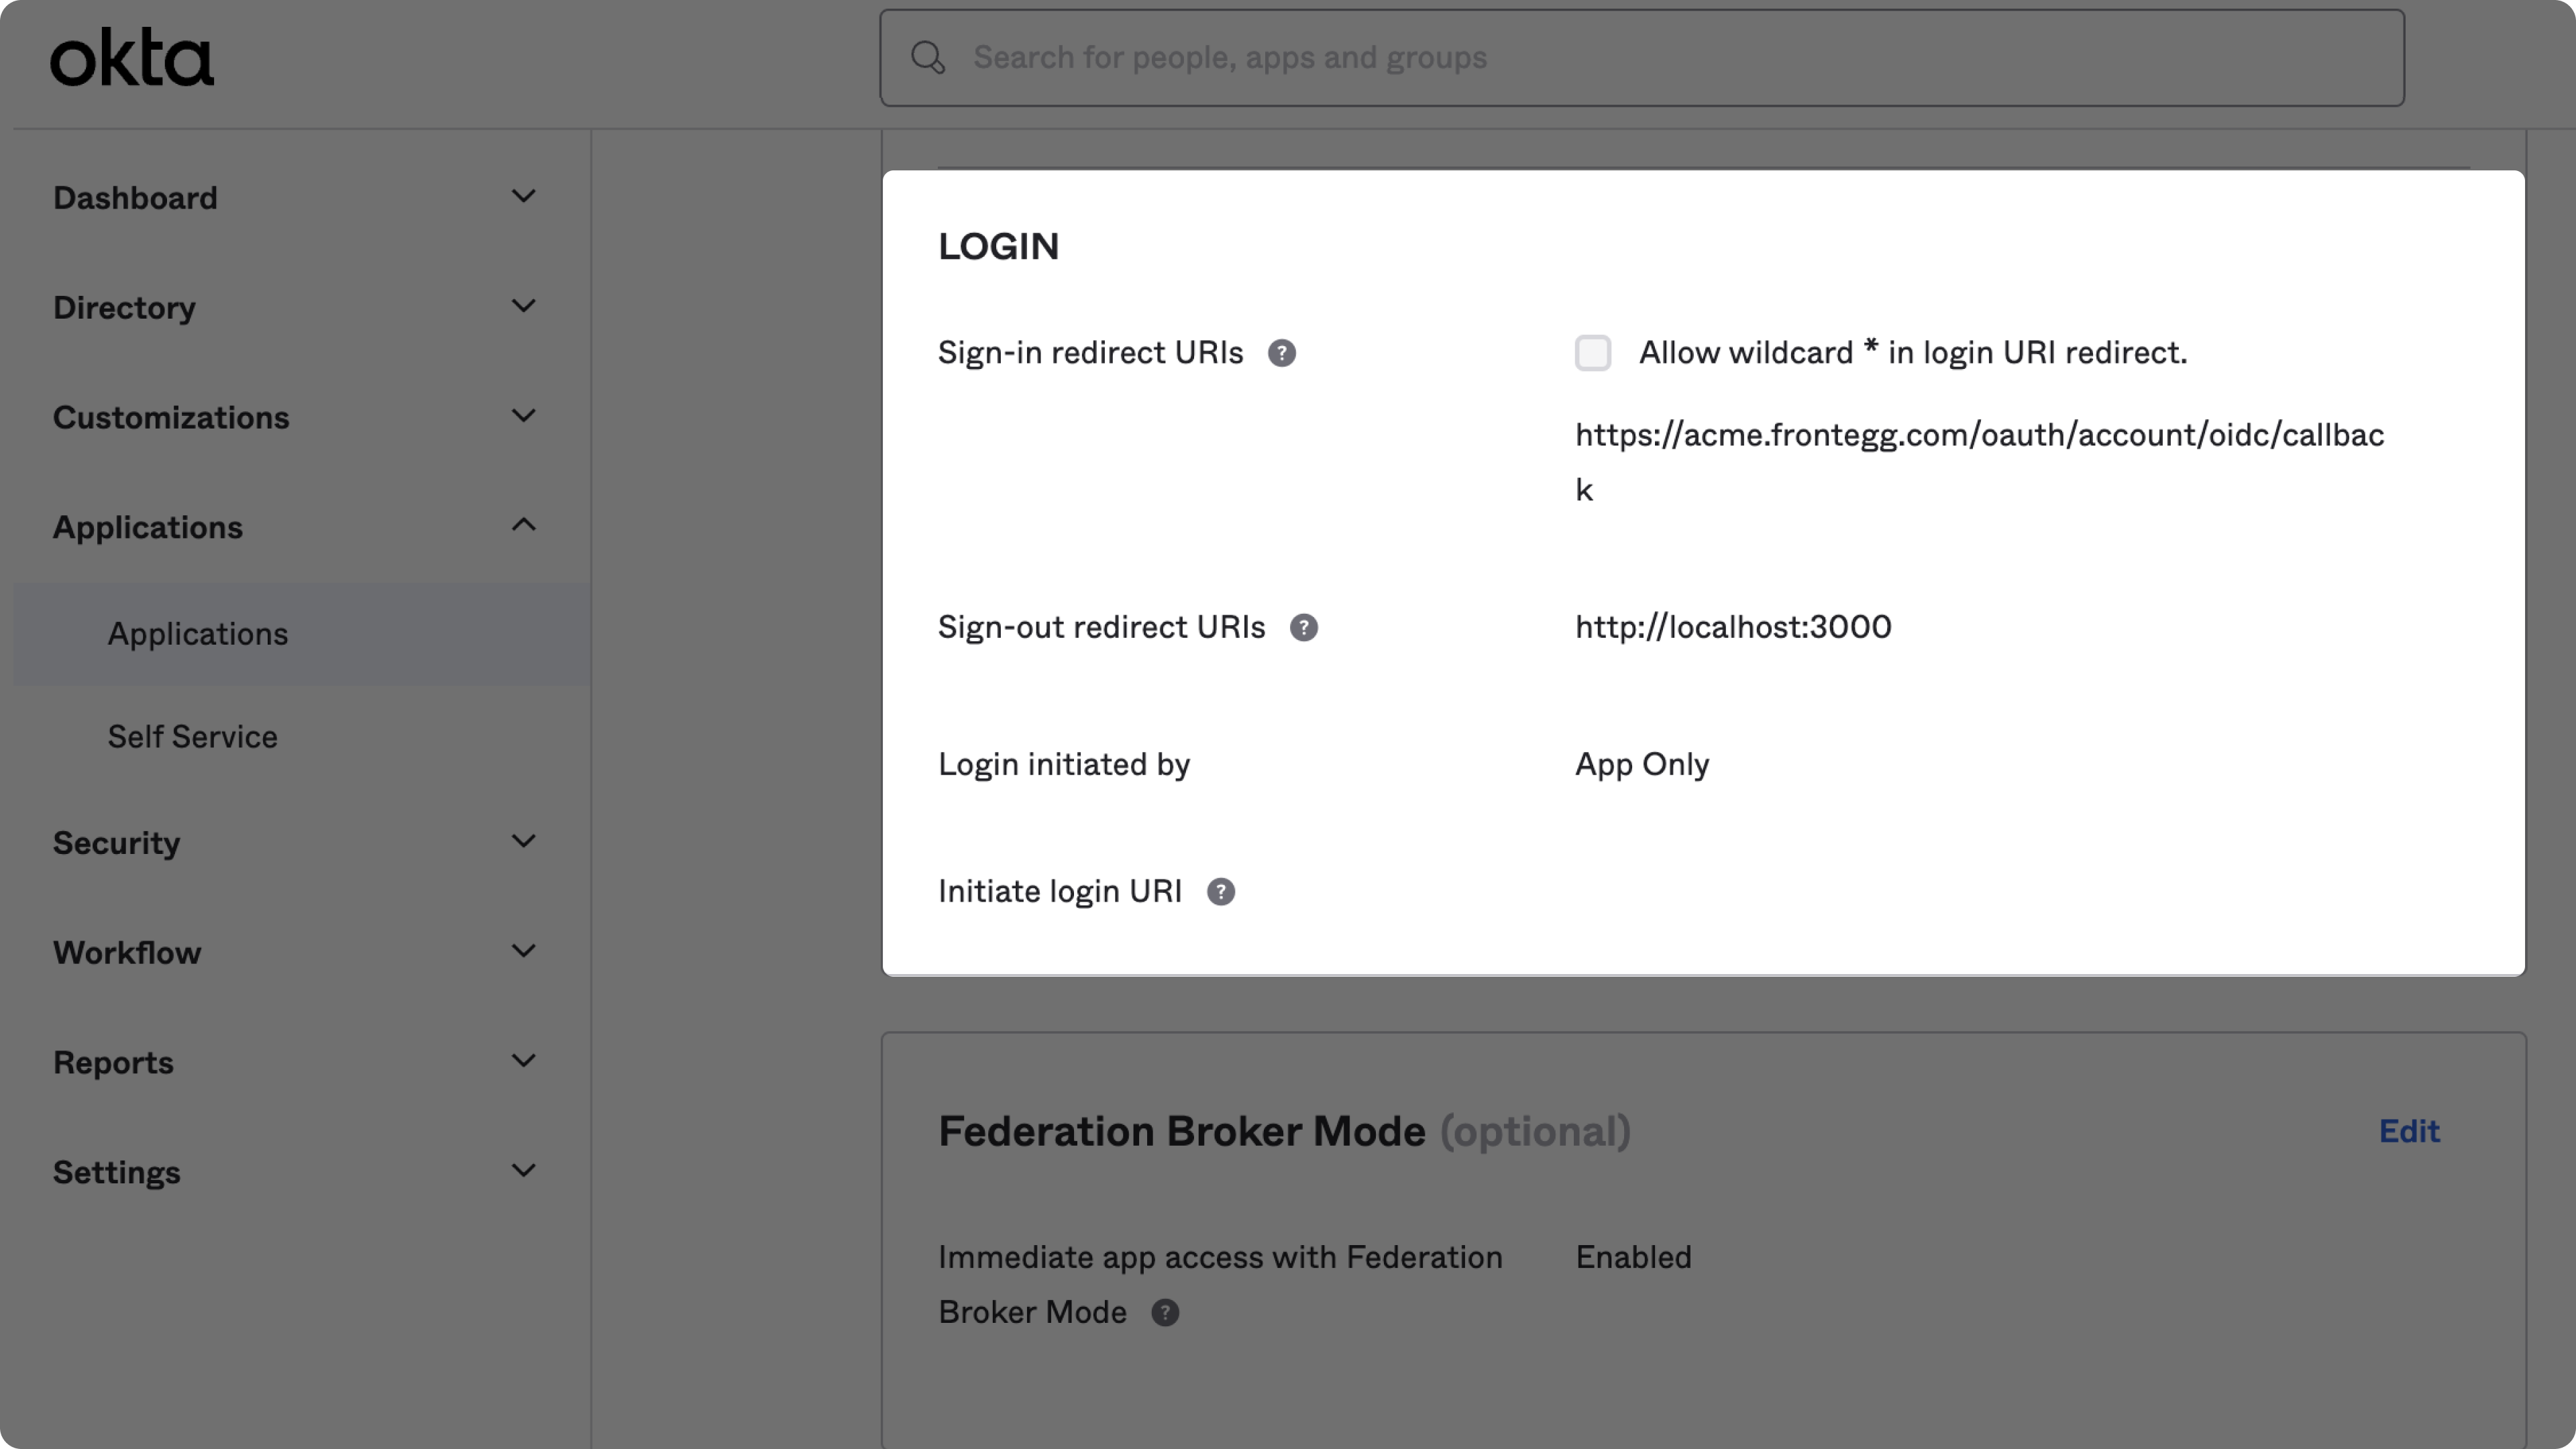Edit Federation Broker Mode settings
The width and height of the screenshot is (2576, 1449).
[2409, 1131]
